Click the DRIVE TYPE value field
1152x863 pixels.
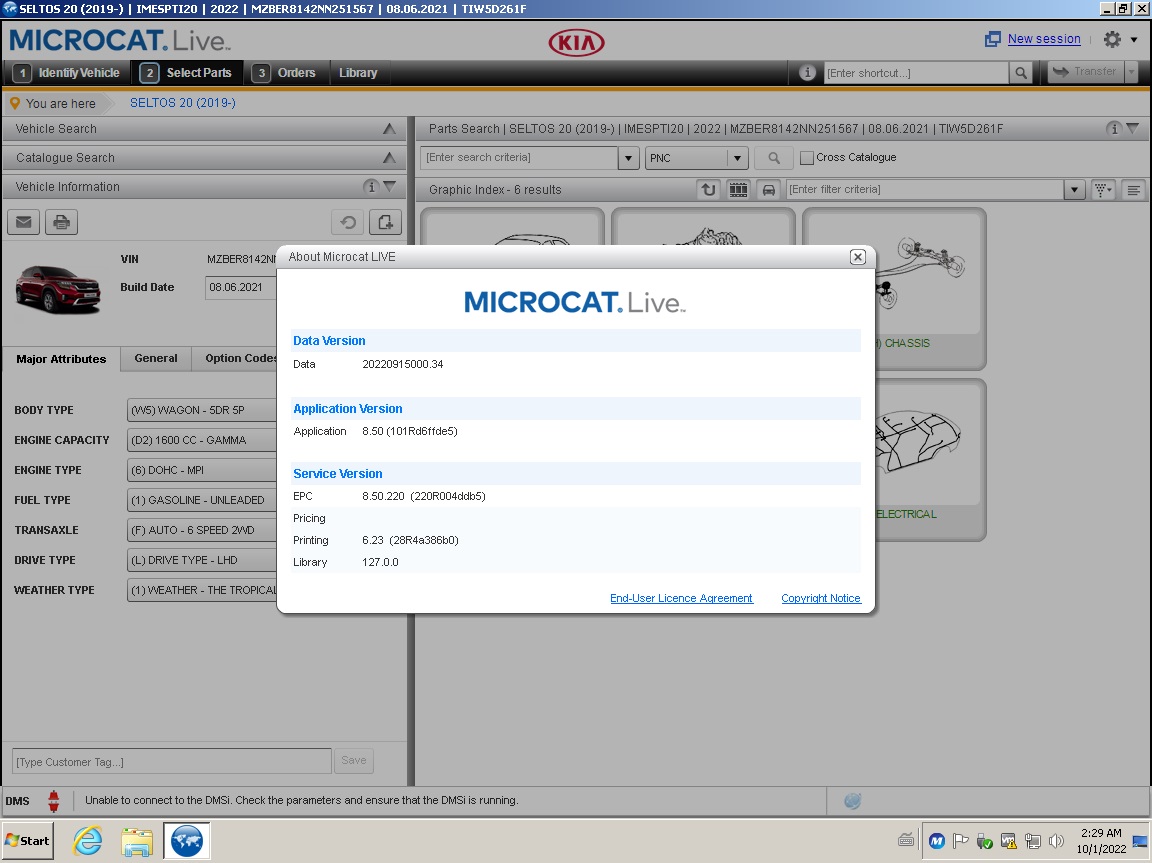point(202,560)
